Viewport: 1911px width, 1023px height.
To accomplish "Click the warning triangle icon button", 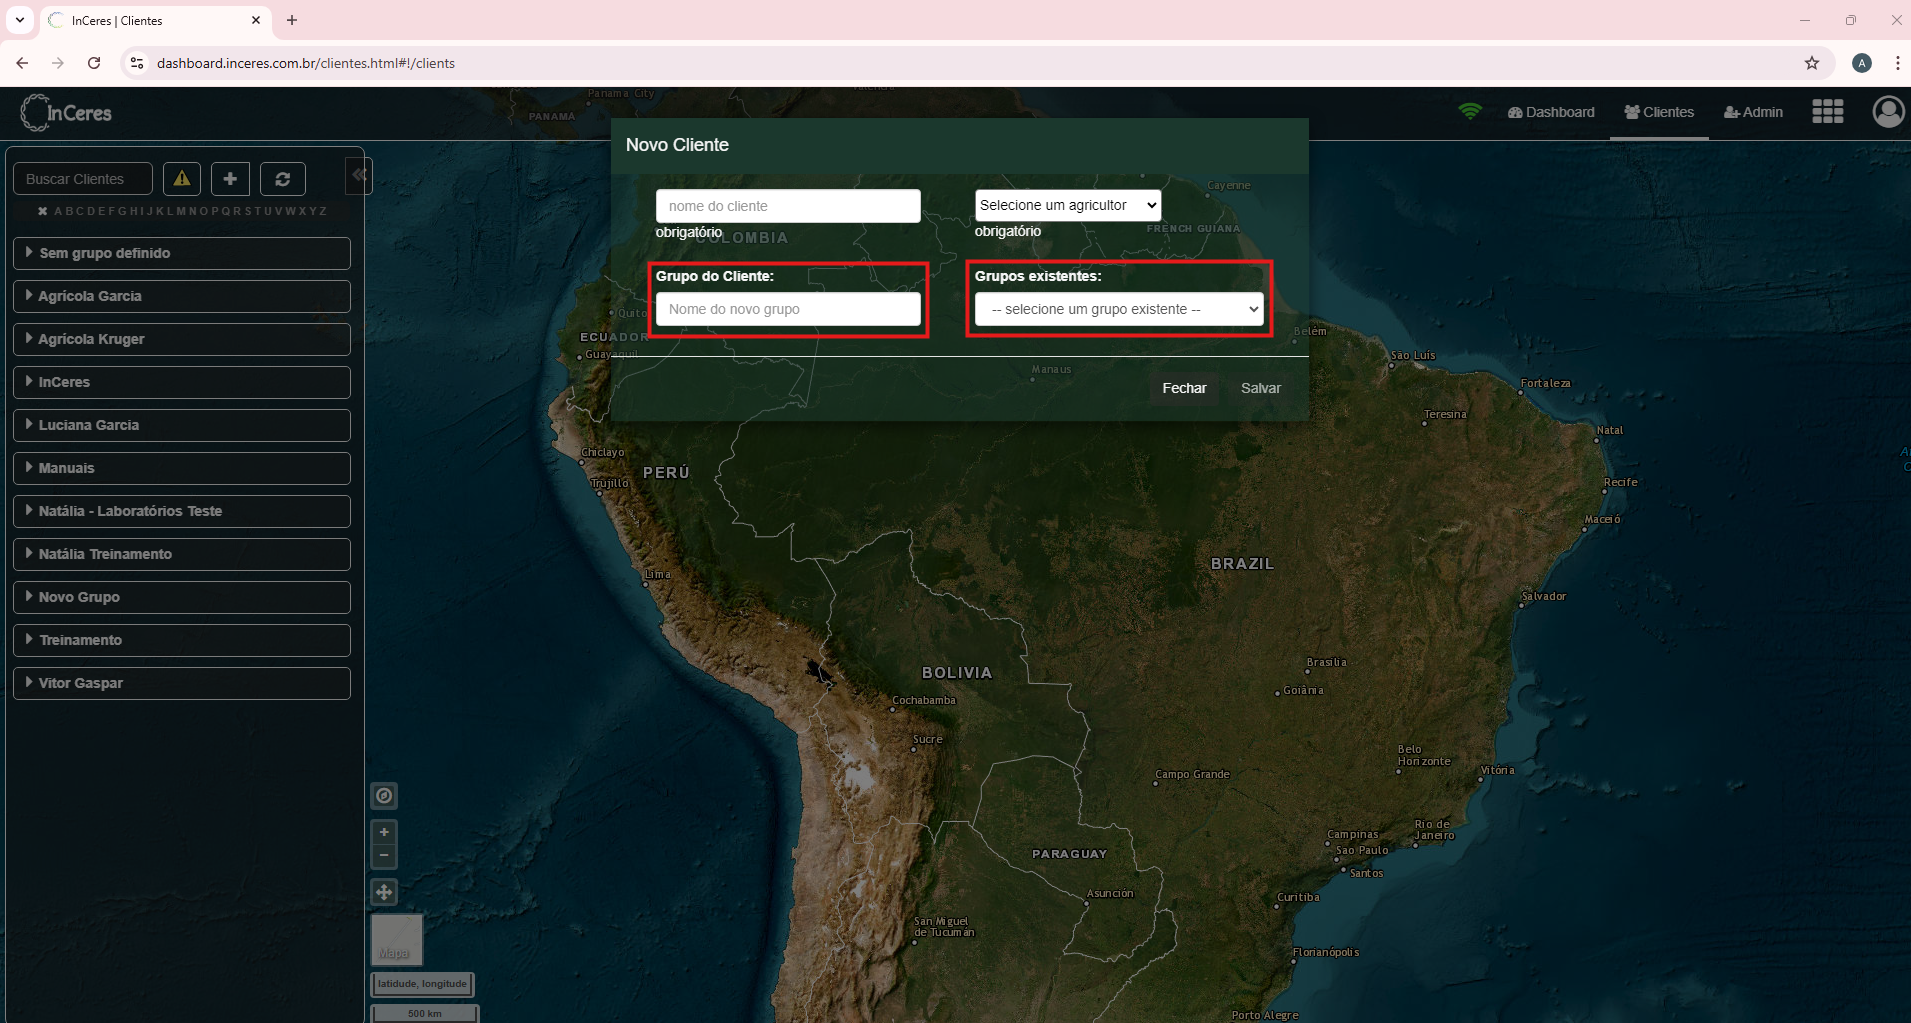I will tap(182, 179).
